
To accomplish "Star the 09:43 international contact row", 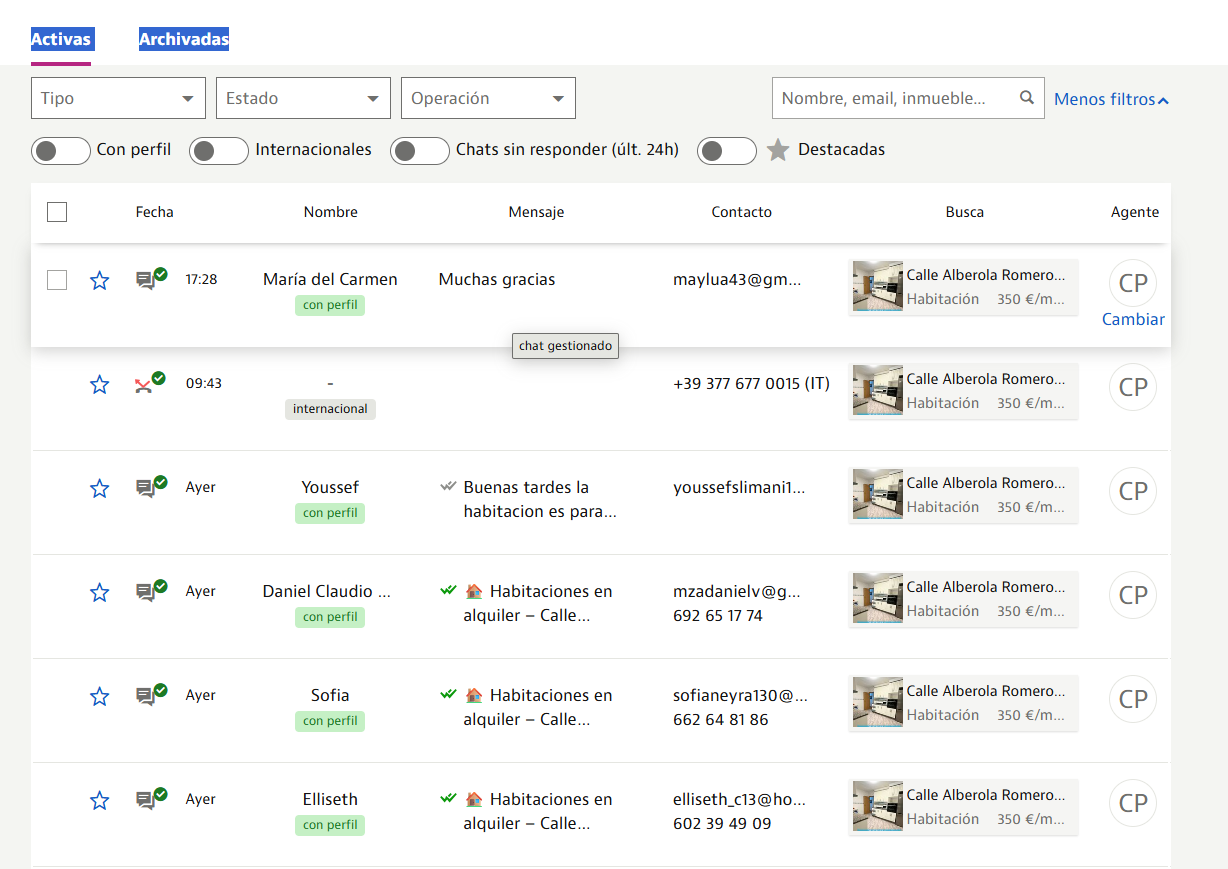I will click(100, 385).
